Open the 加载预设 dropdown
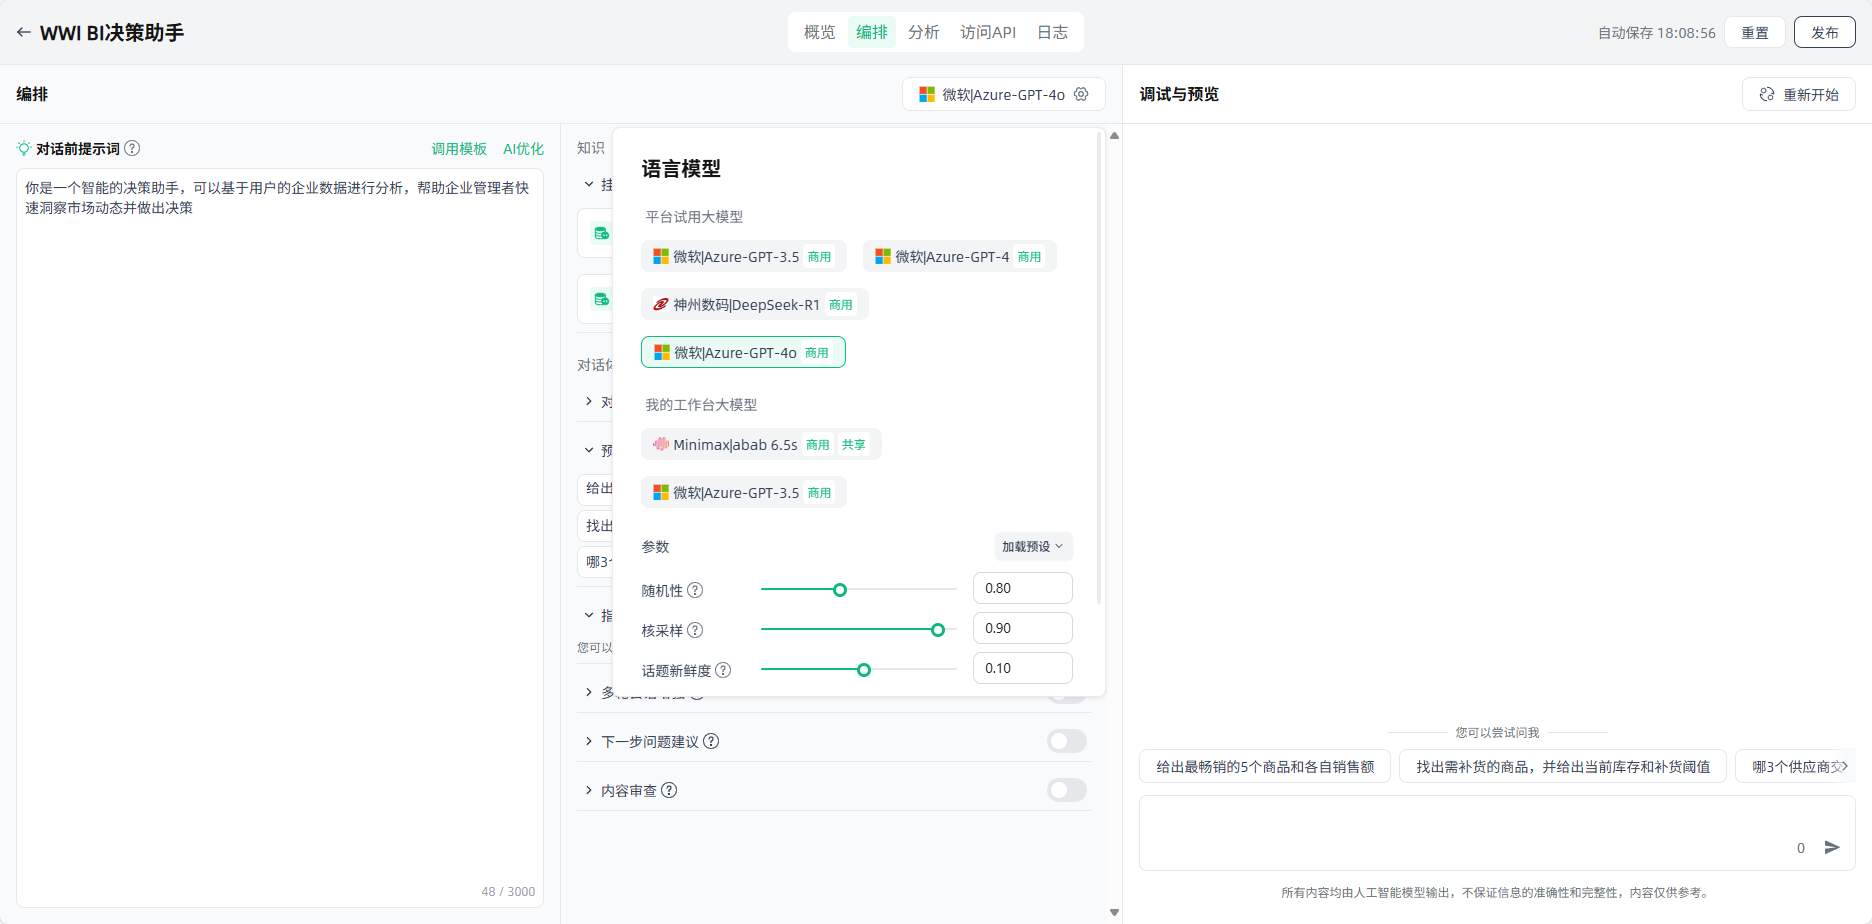1872x924 pixels. (1032, 546)
